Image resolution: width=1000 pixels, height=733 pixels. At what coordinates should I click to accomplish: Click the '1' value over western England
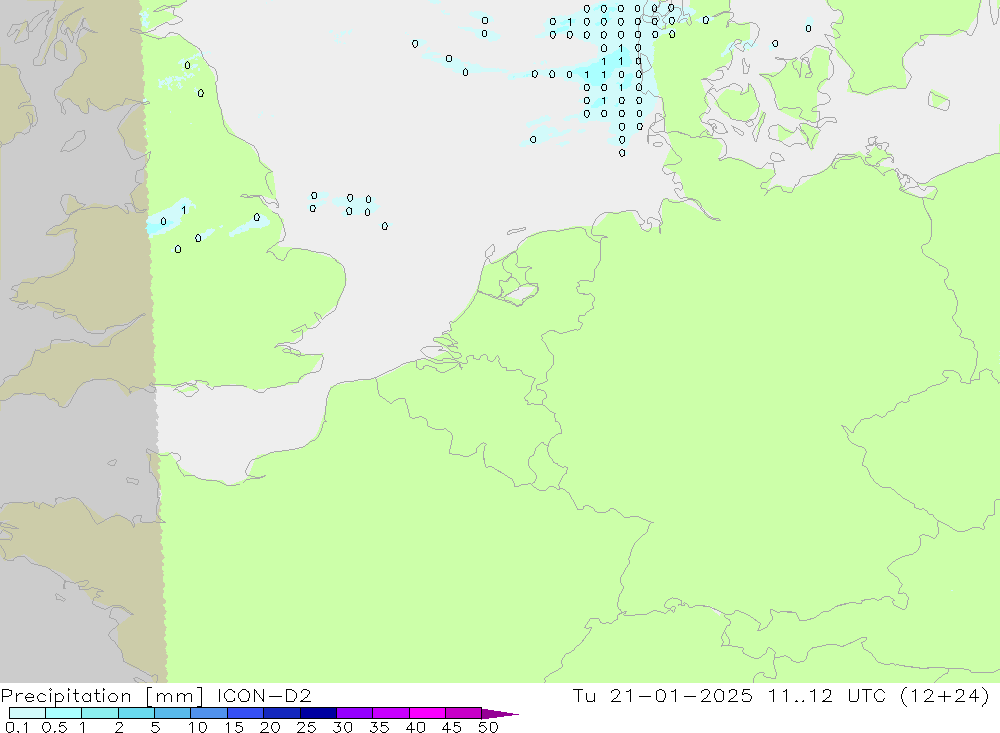coord(184,210)
